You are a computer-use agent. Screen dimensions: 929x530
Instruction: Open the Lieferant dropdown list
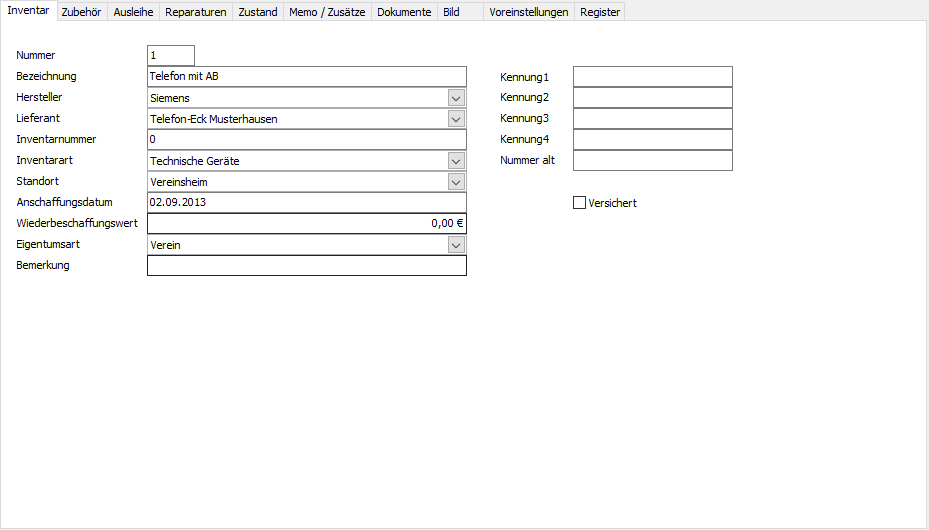pyautogui.click(x=456, y=119)
